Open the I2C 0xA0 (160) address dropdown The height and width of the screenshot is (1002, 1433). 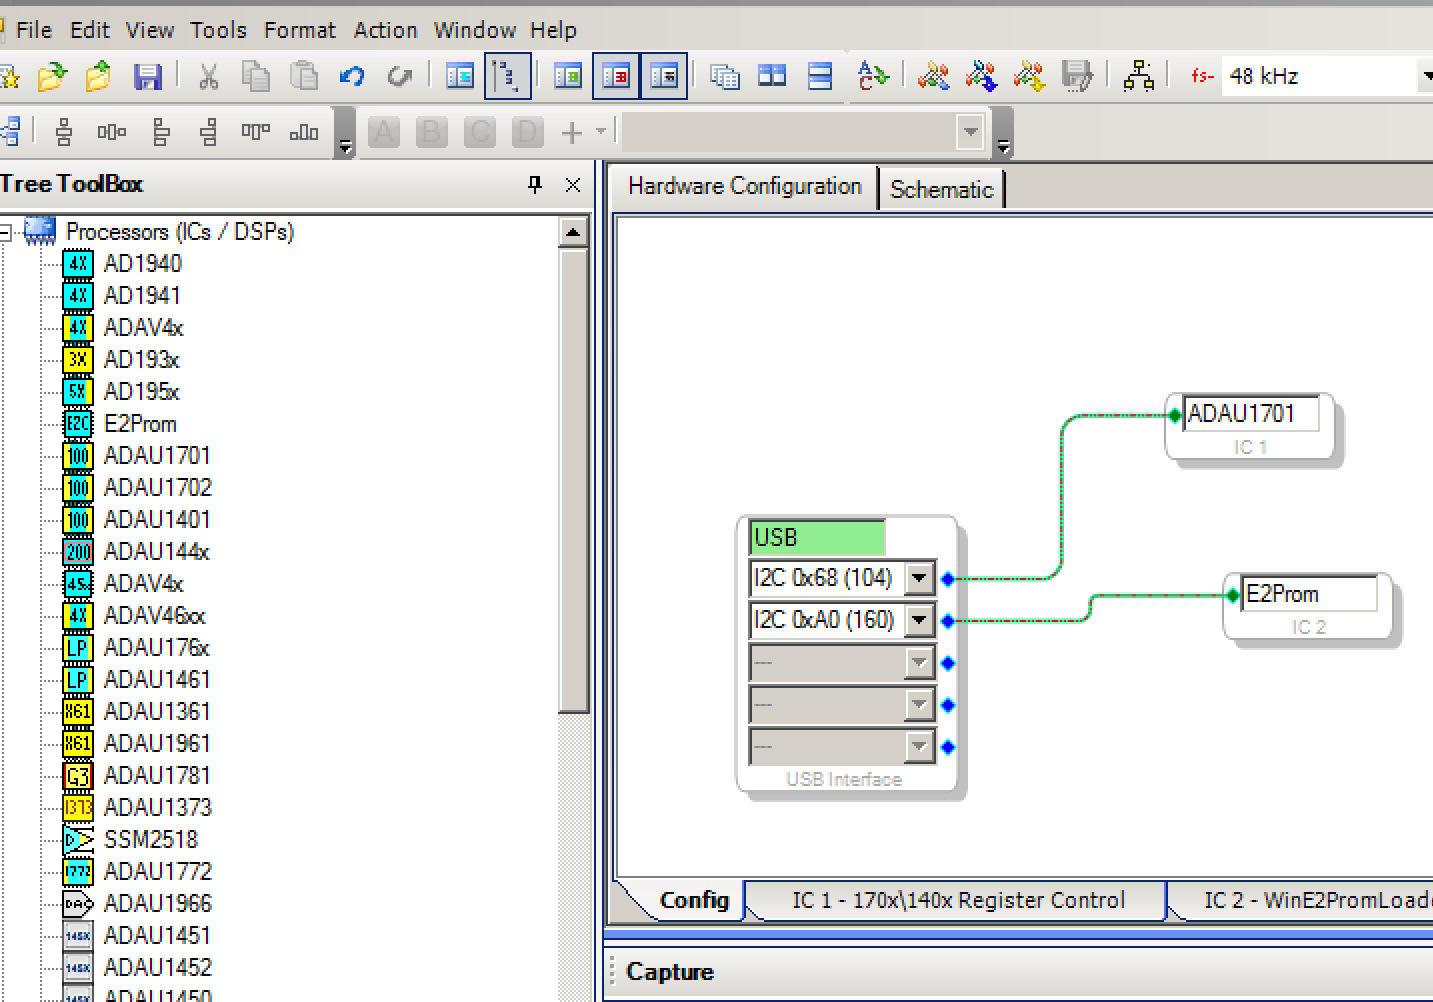coord(918,620)
